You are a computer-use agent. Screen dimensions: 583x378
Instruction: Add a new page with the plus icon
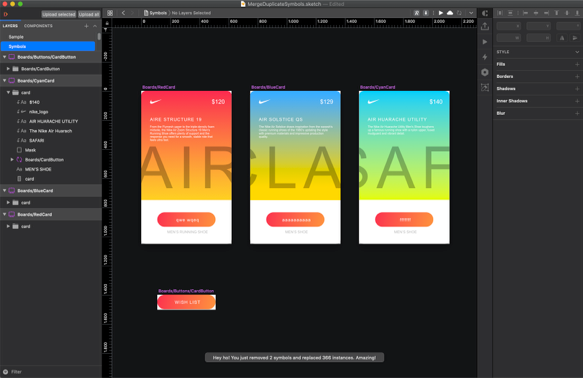86,26
